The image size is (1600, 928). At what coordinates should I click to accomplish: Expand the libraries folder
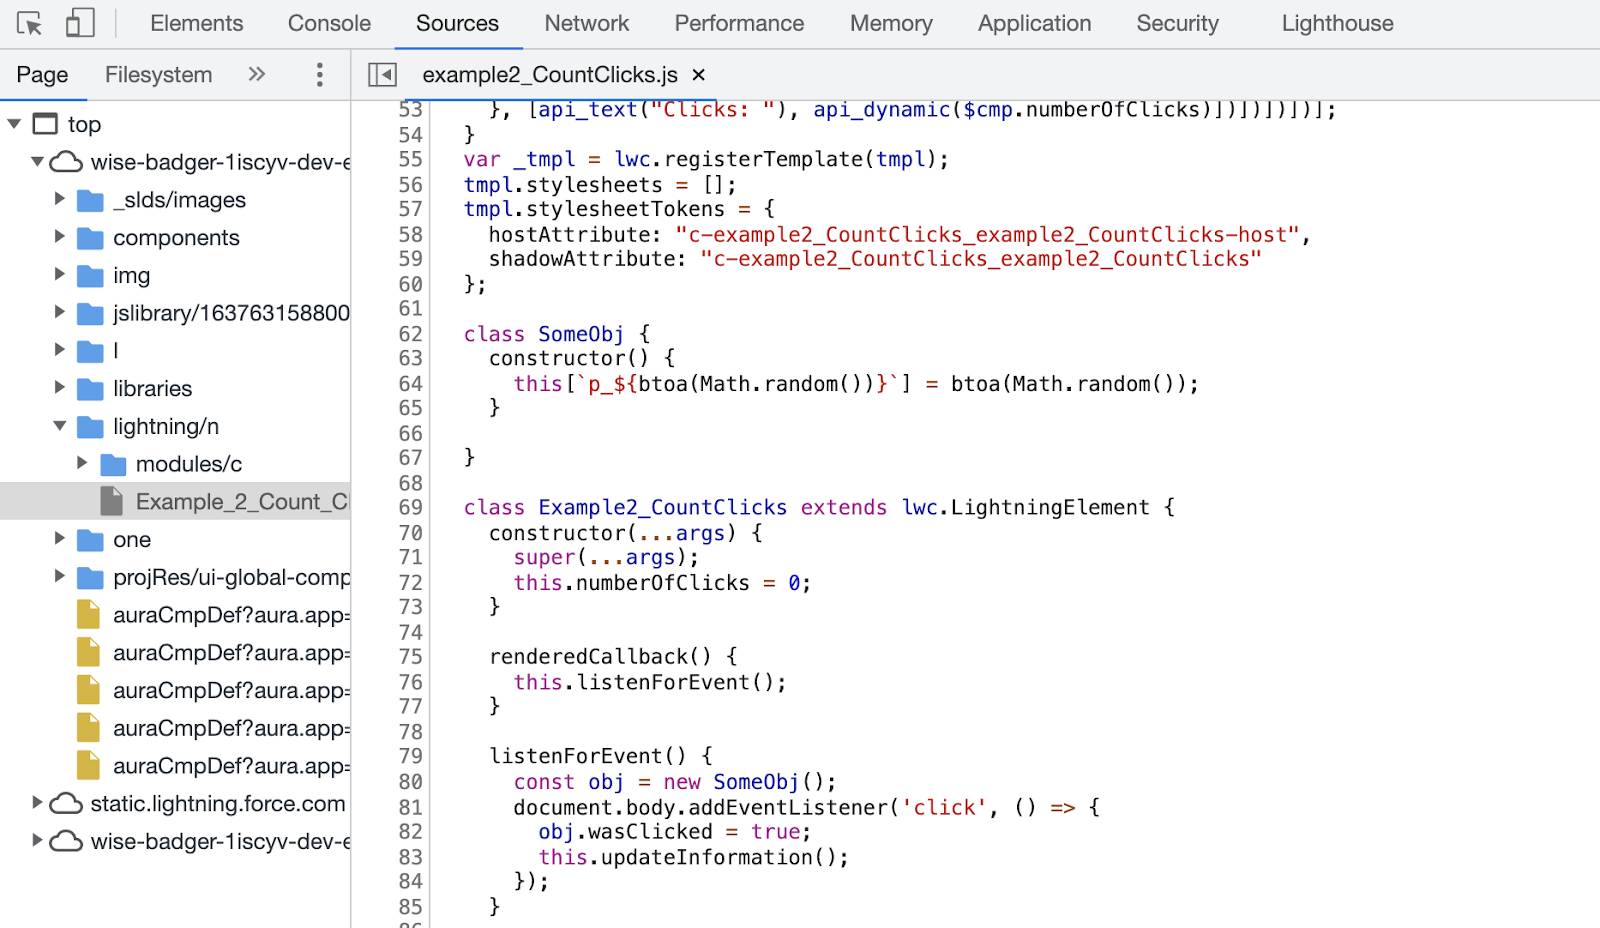pyautogui.click(x=59, y=388)
